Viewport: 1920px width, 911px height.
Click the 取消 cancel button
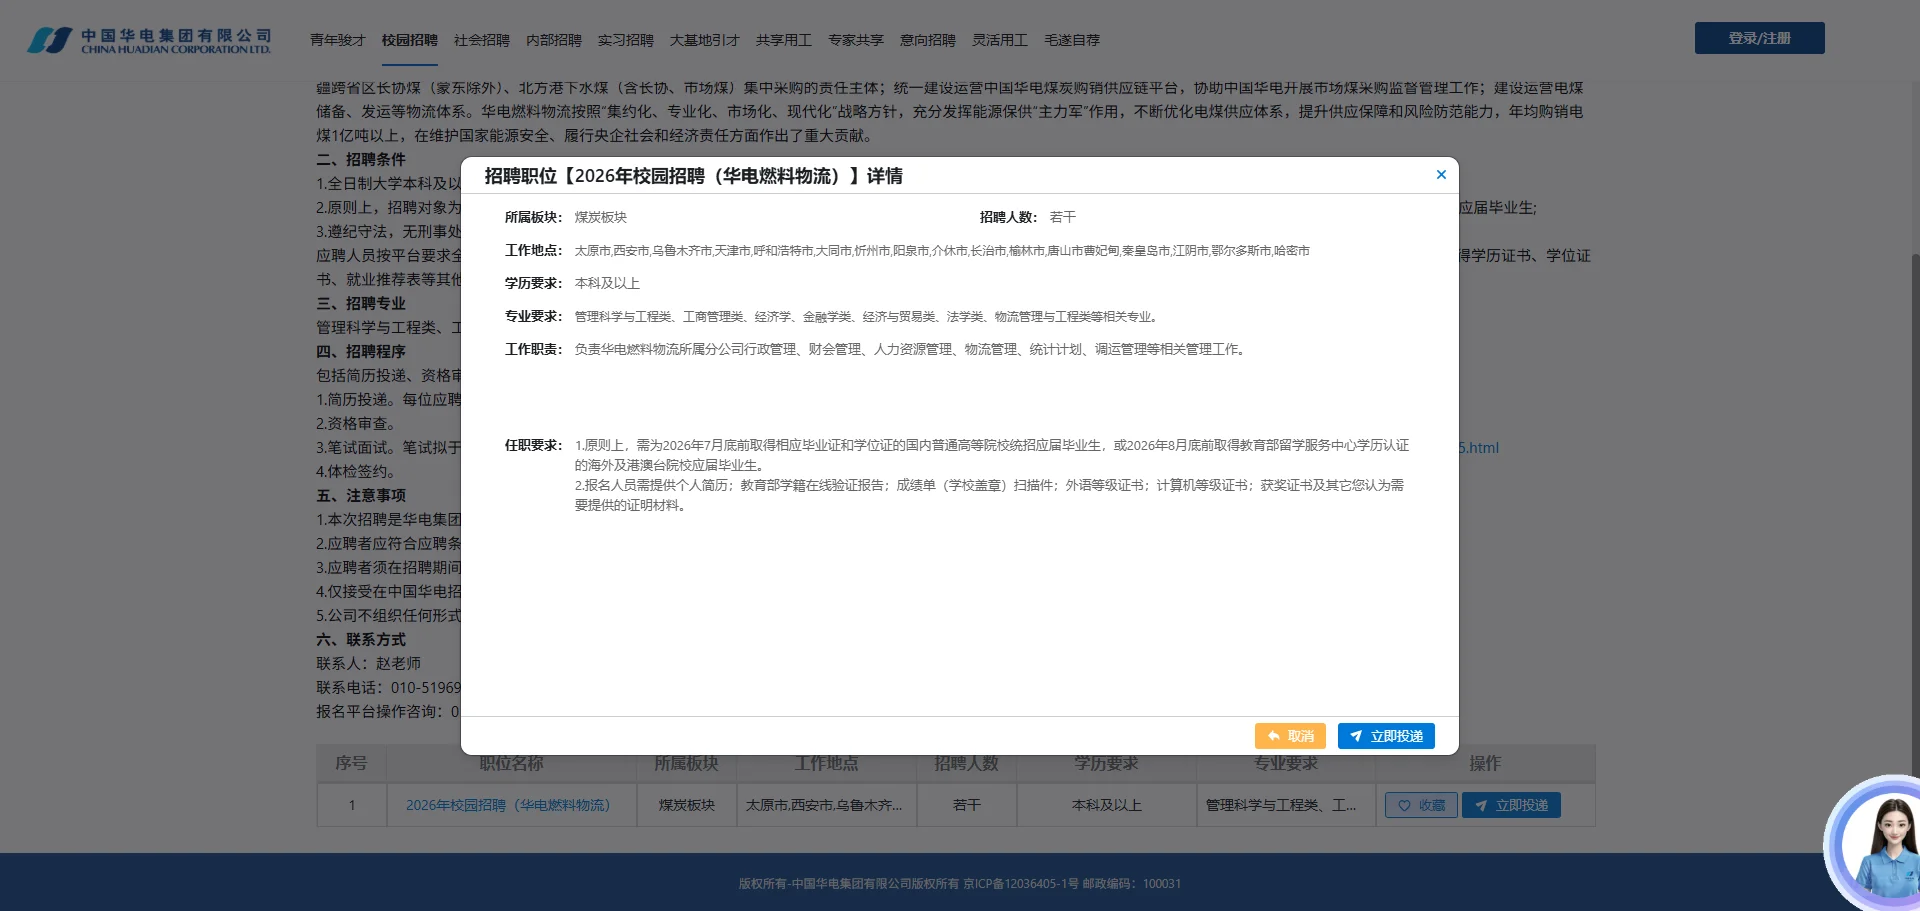point(1290,736)
